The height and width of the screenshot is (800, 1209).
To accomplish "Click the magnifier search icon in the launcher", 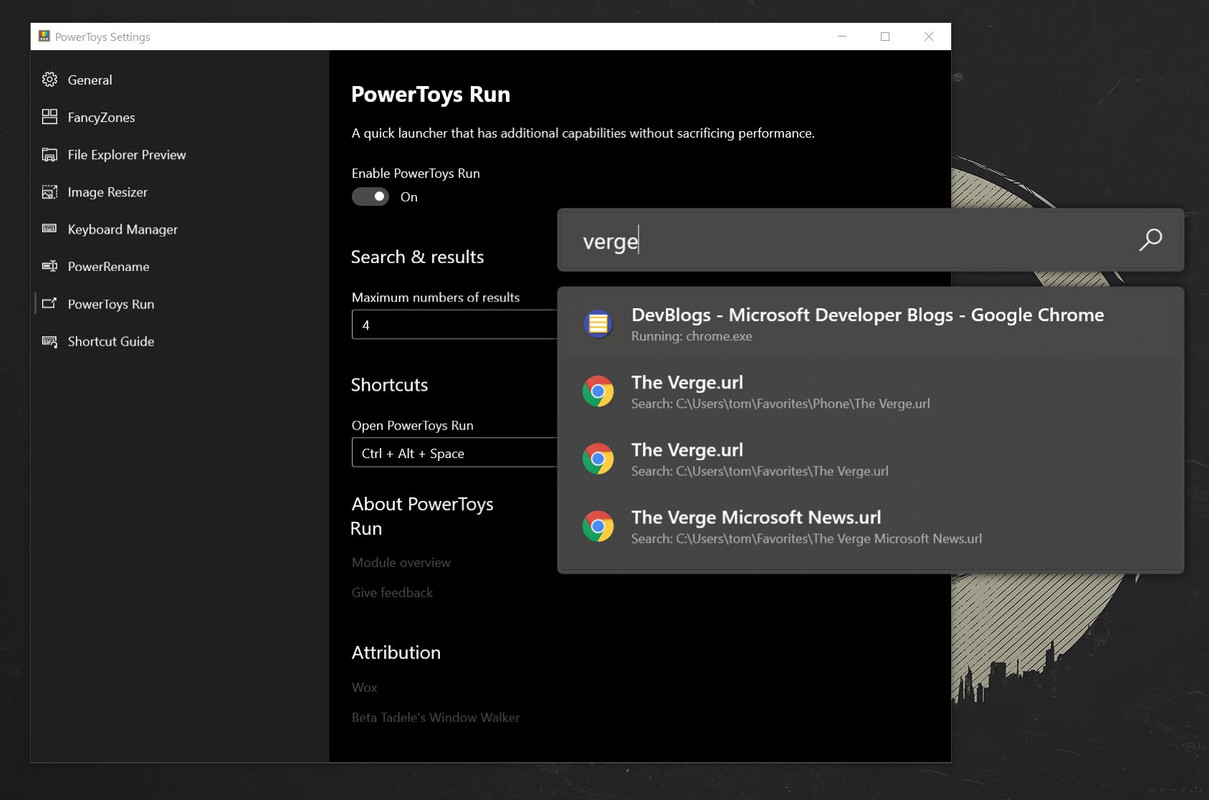I will pos(1151,240).
